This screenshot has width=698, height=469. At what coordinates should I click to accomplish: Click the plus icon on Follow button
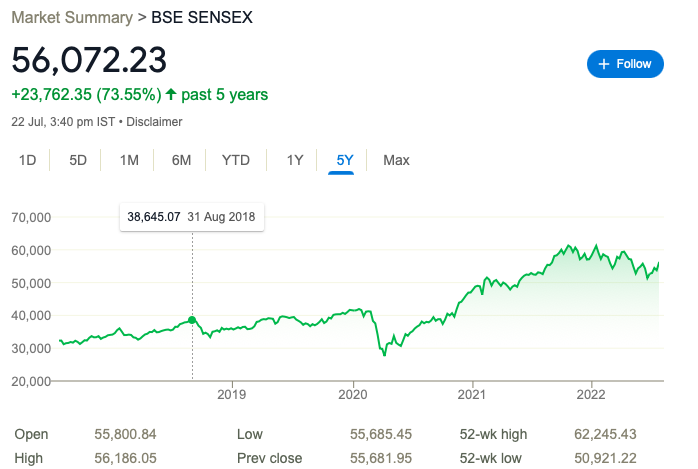tap(604, 64)
